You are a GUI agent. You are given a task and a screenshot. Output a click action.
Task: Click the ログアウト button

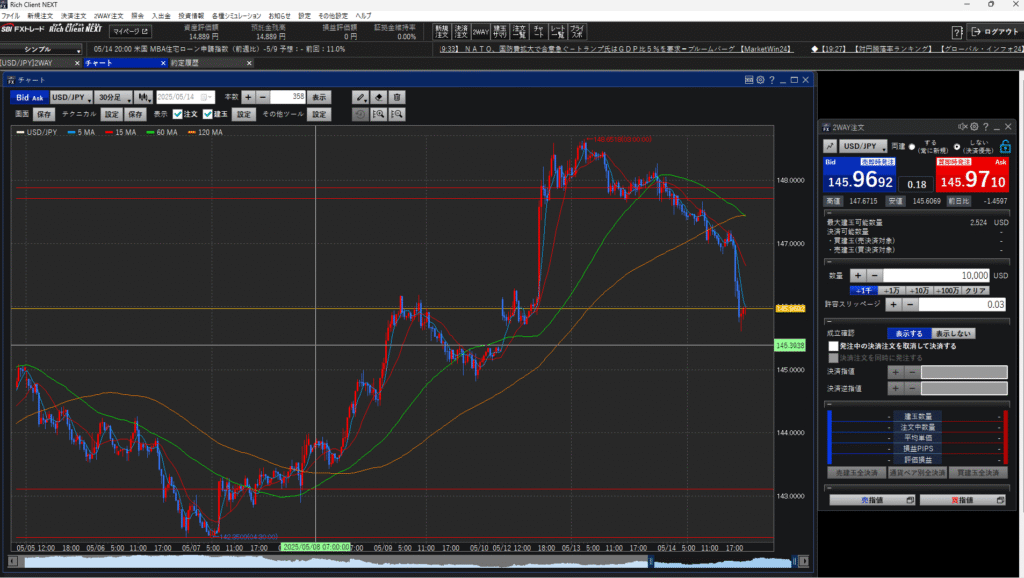(x=995, y=33)
